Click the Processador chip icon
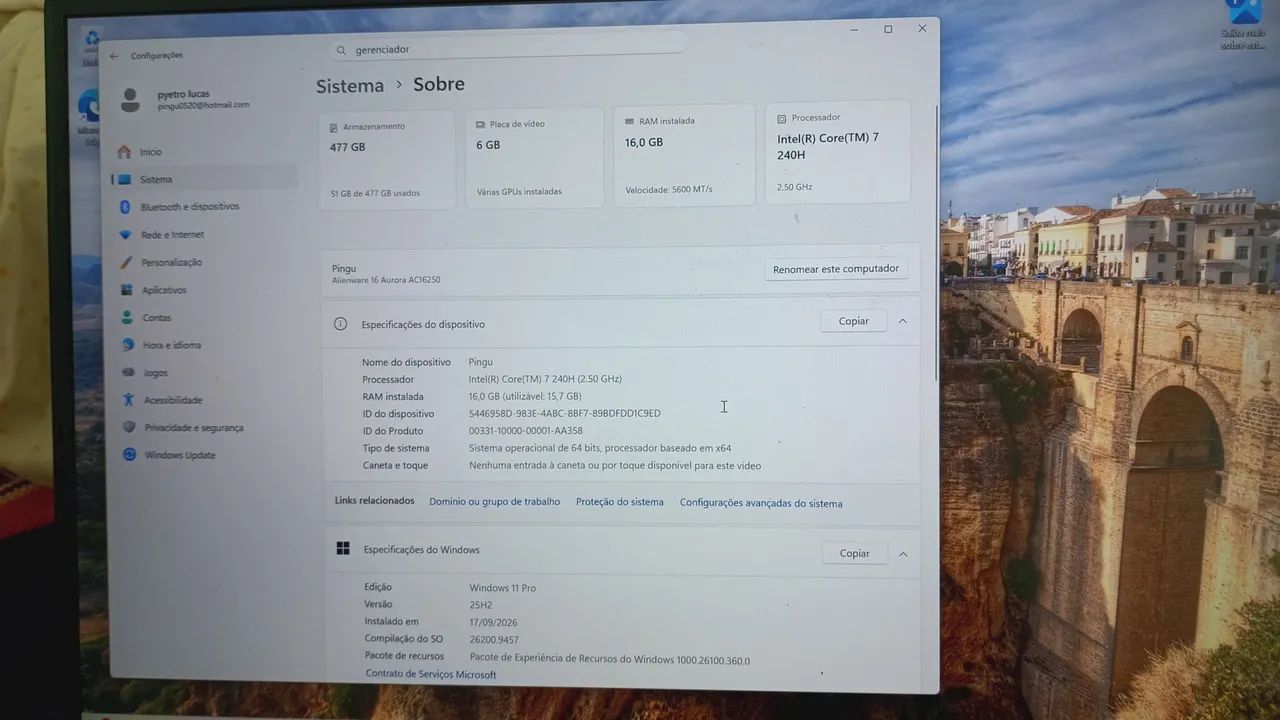 782,118
